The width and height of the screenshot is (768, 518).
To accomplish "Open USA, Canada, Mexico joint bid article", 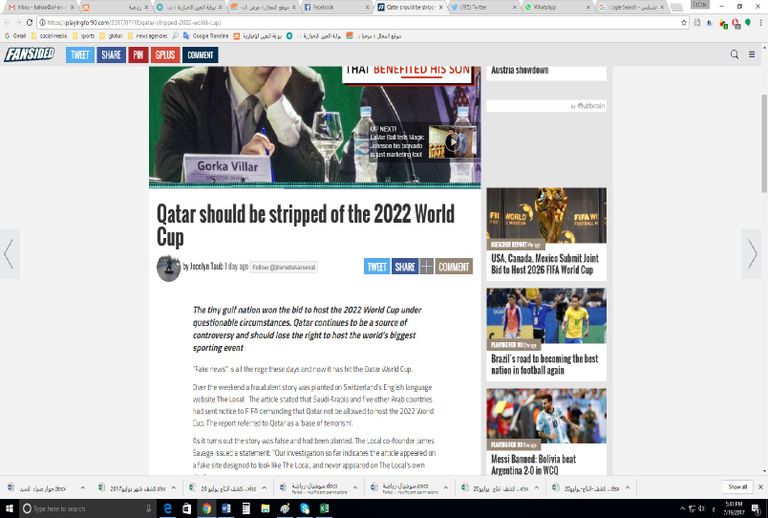I will pos(545,264).
